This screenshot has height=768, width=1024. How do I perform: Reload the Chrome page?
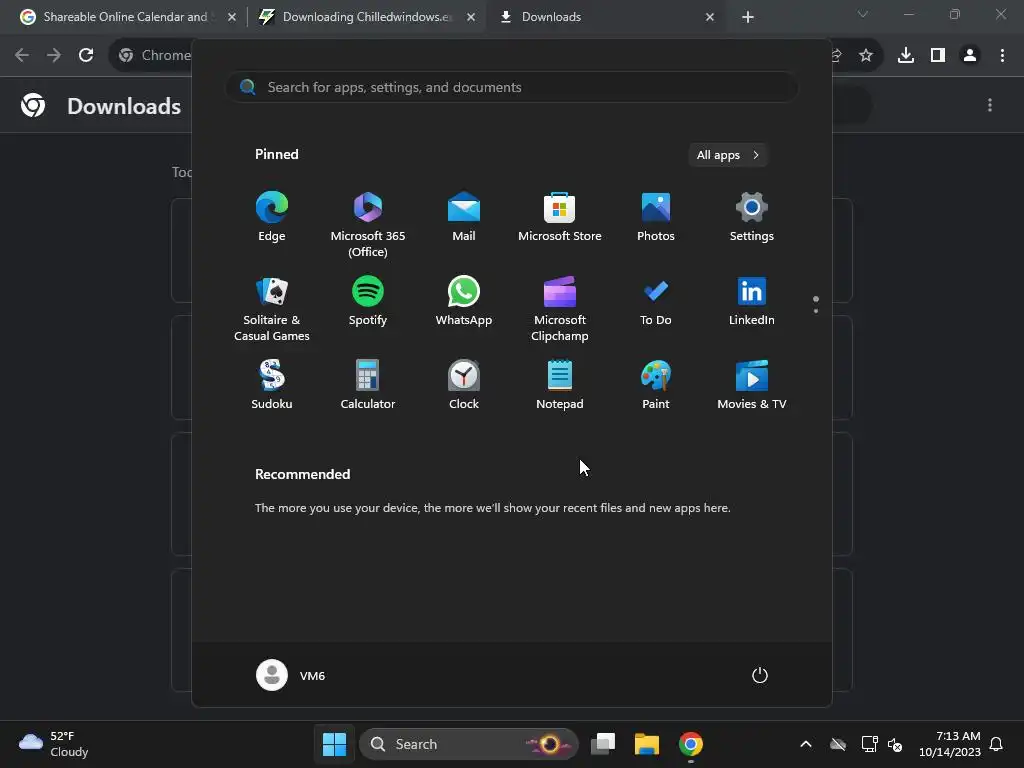[x=86, y=55]
